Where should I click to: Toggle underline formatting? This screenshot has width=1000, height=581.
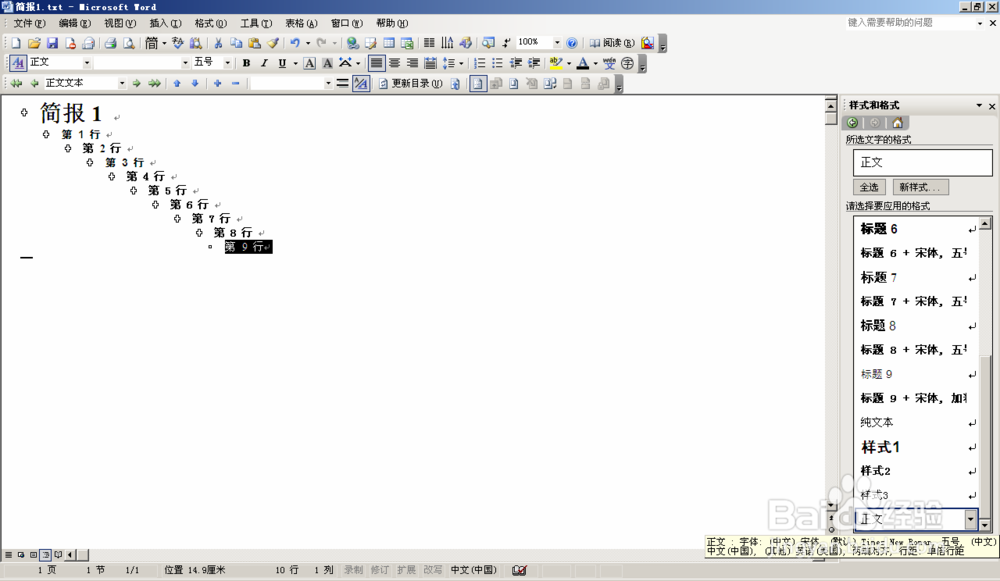tap(282, 63)
